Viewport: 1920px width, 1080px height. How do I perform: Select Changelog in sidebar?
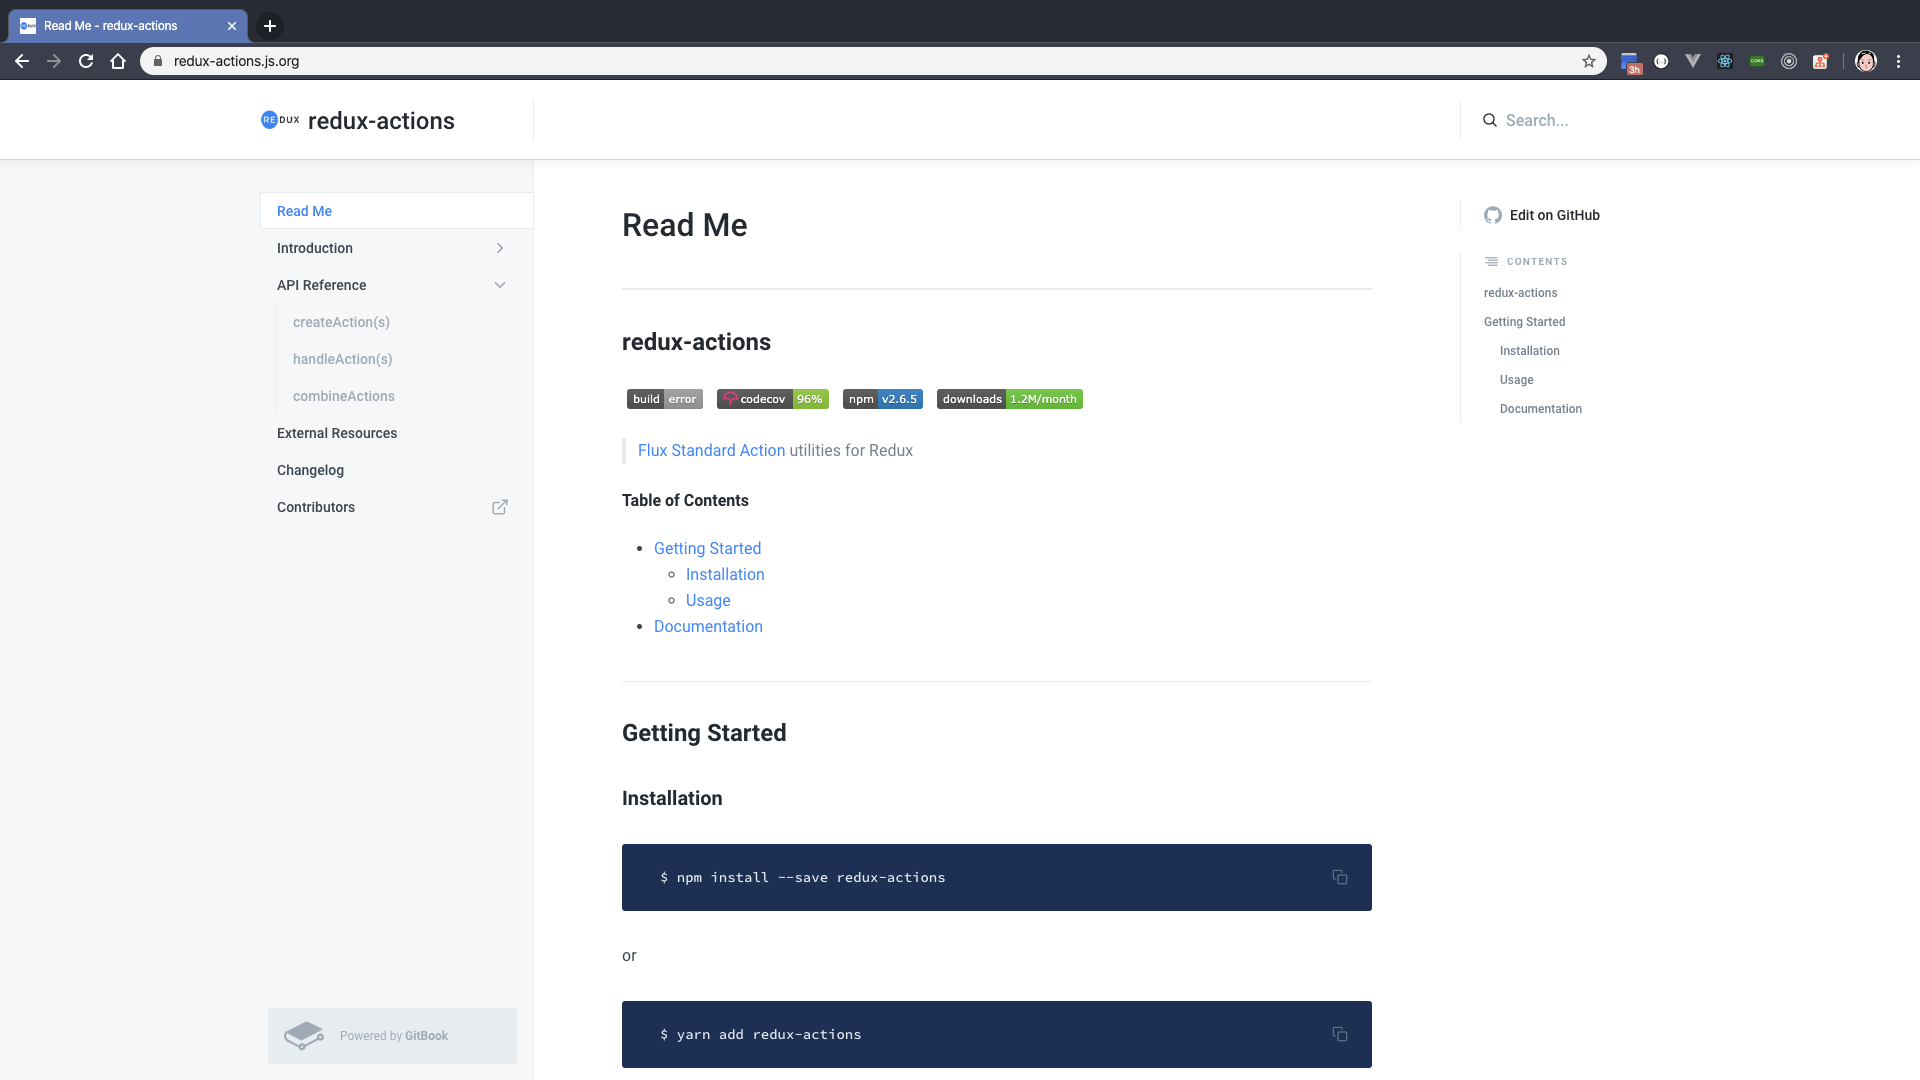[310, 470]
